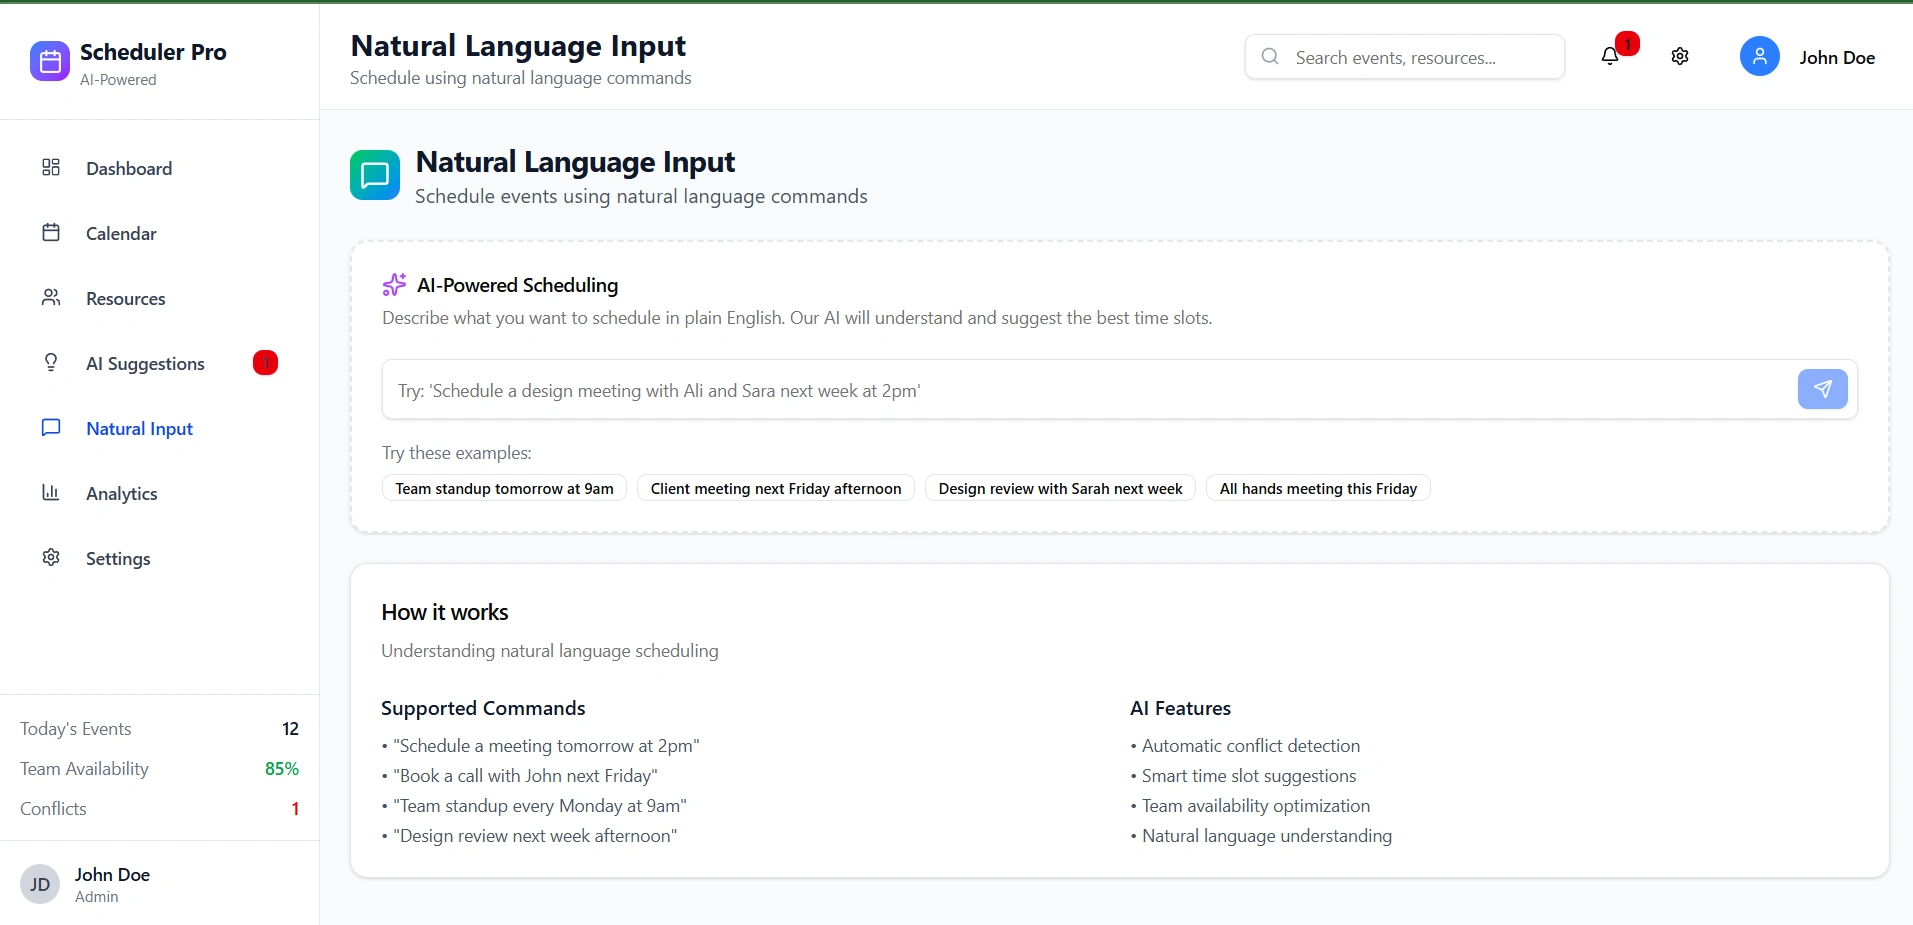Open the Analytics section
Screen dimensions: 1913x925
(x=121, y=493)
